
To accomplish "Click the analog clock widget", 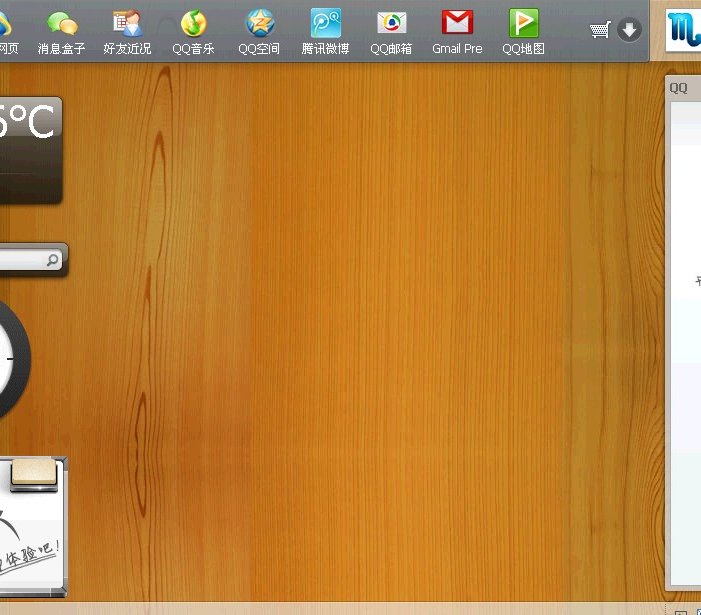I will (x=14, y=360).
